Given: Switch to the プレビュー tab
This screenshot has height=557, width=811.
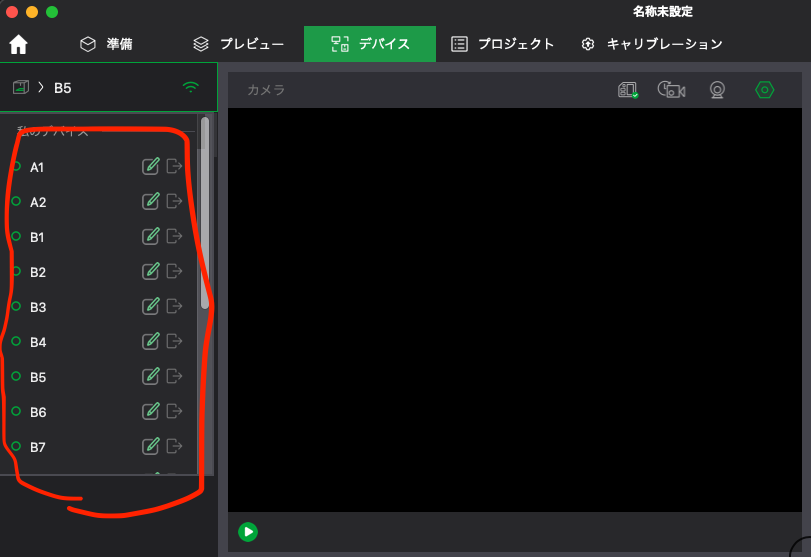Looking at the screenshot, I should 238,44.
